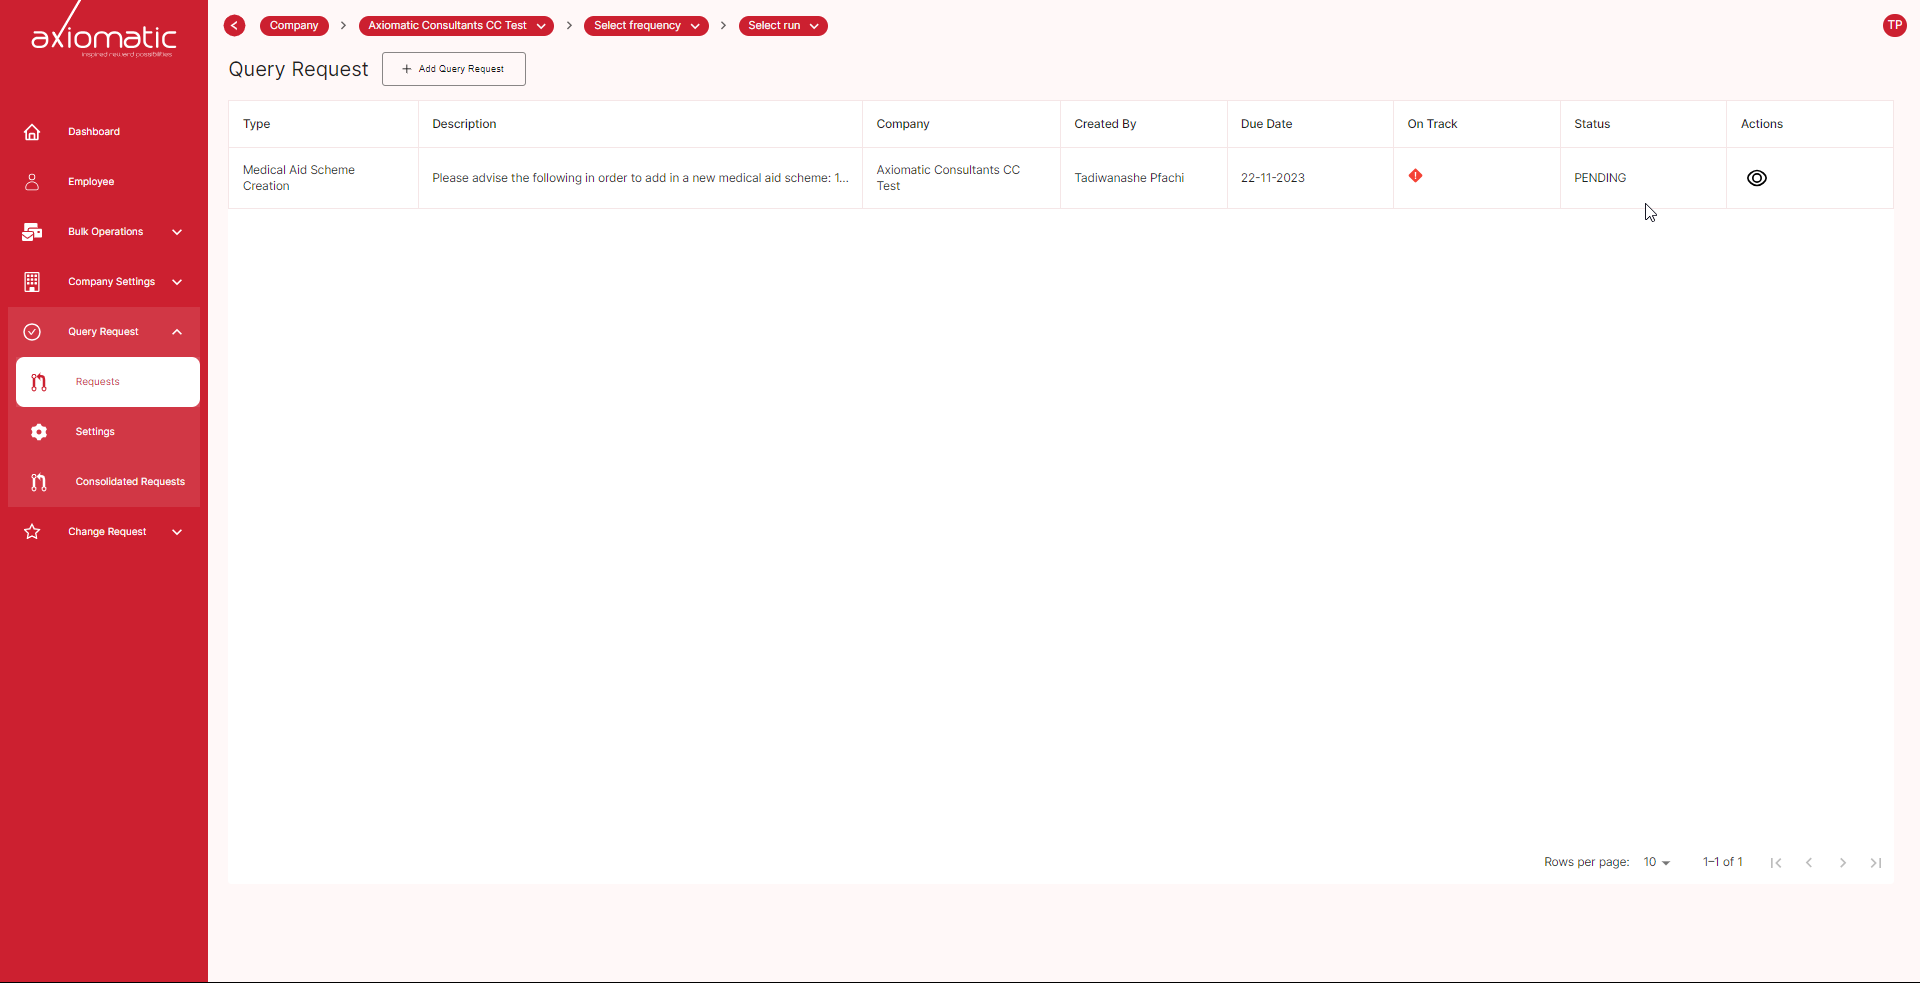Open the Select frequency dropdown
1920x983 pixels.
point(646,26)
